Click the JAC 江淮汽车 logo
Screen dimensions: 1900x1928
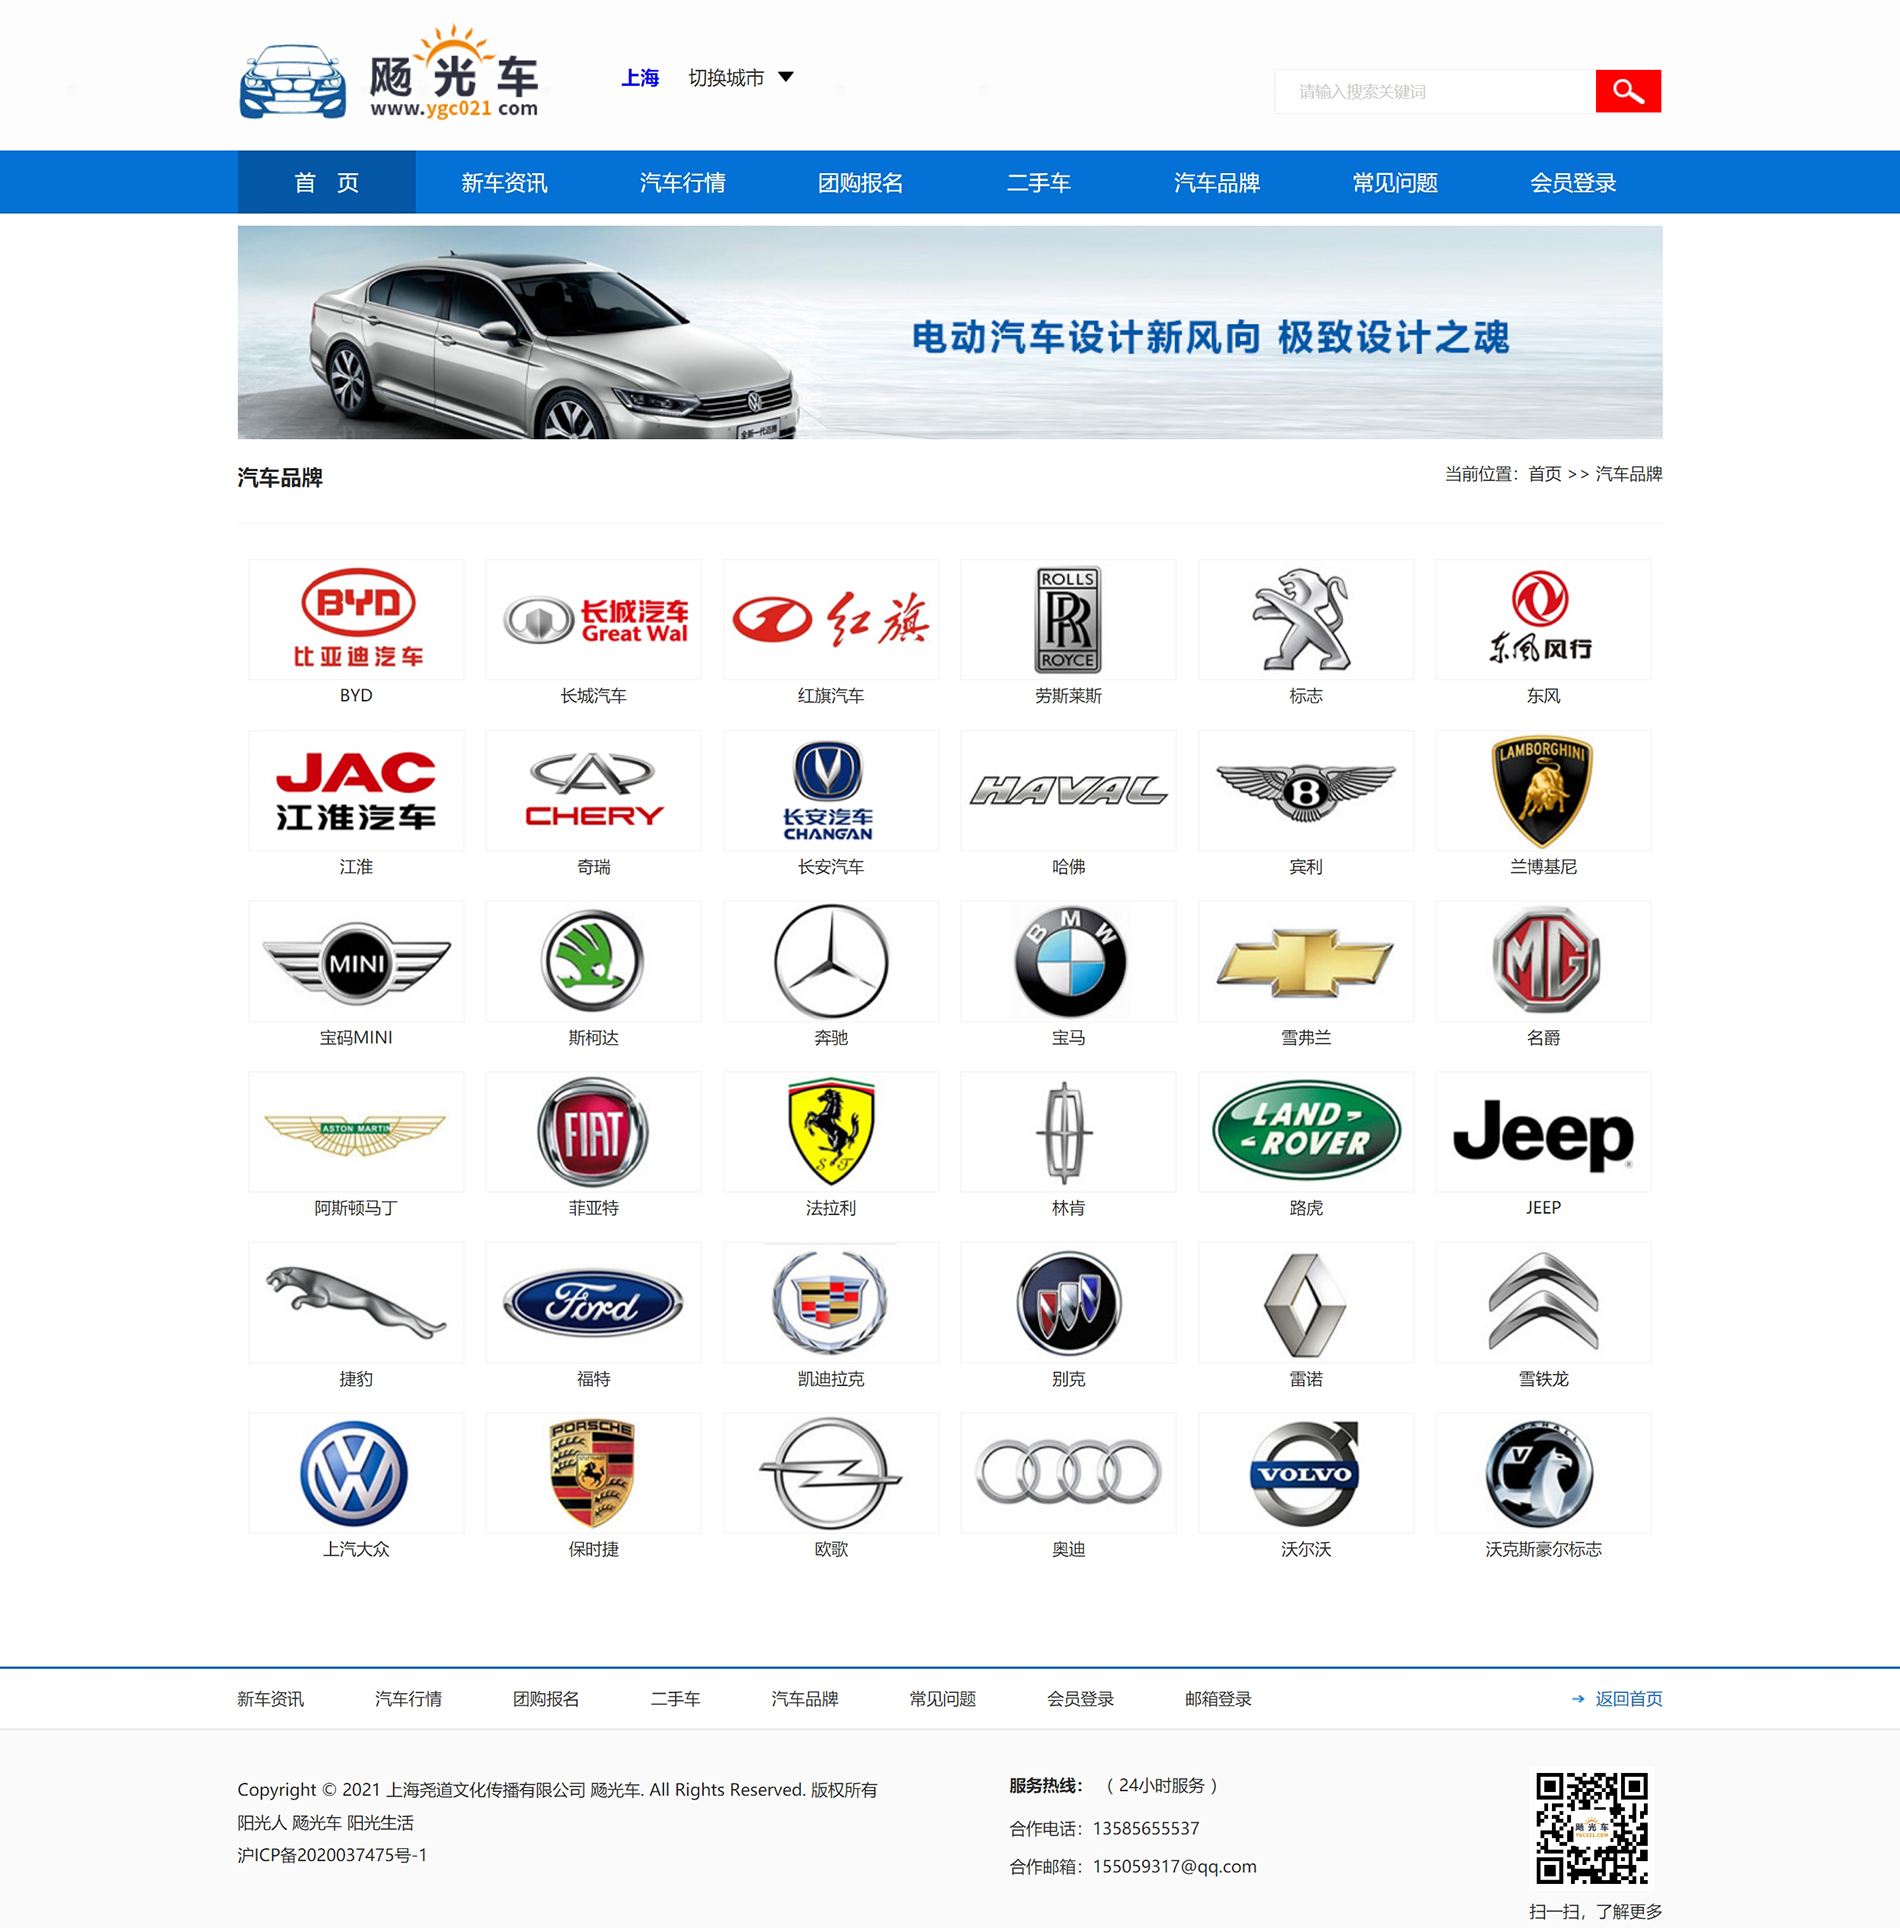356,790
